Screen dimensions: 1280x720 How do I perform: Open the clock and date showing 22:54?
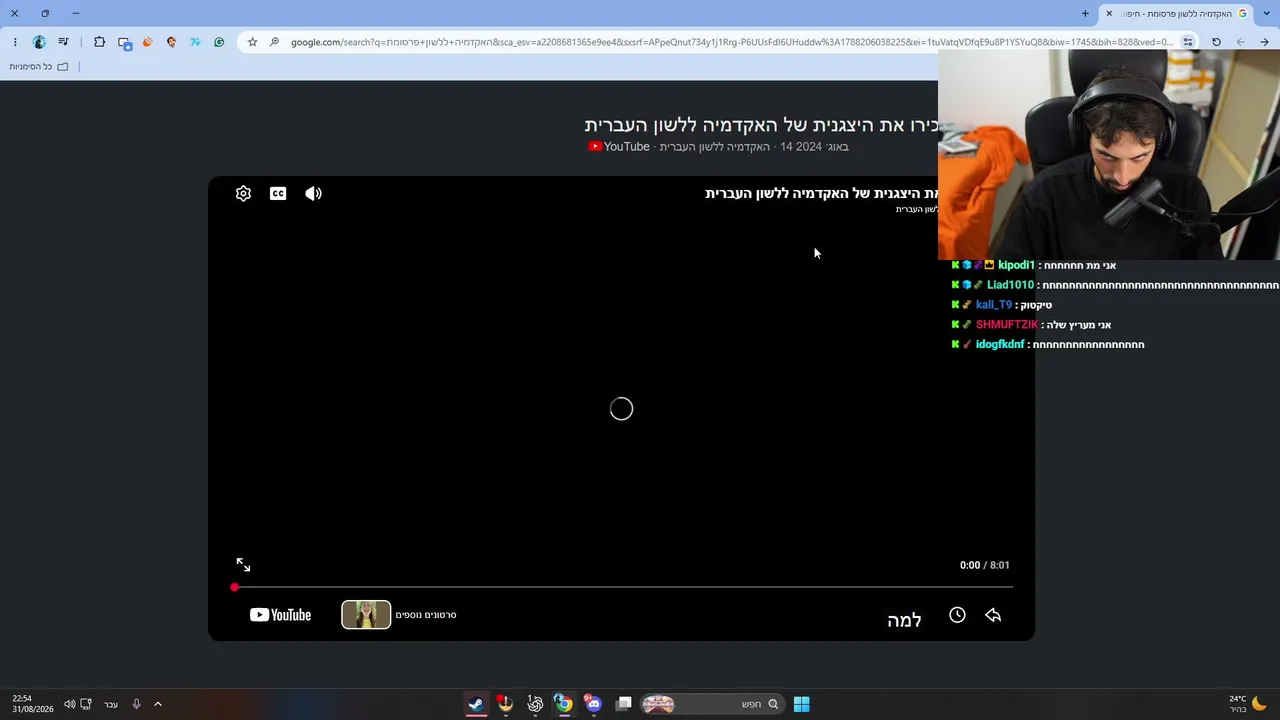33,704
